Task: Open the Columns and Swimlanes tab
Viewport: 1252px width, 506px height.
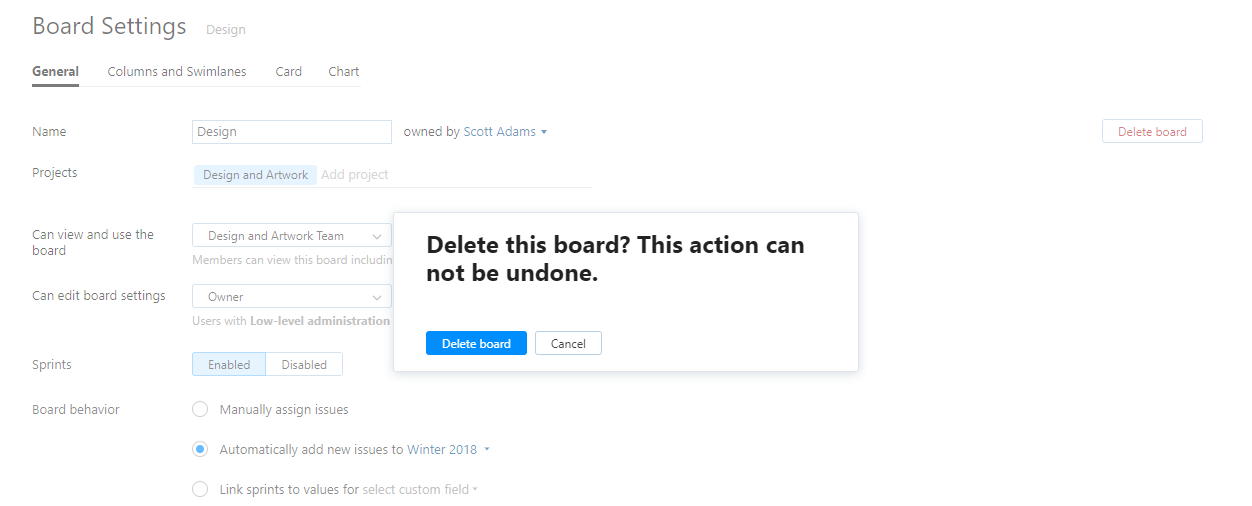Action: 177,72
